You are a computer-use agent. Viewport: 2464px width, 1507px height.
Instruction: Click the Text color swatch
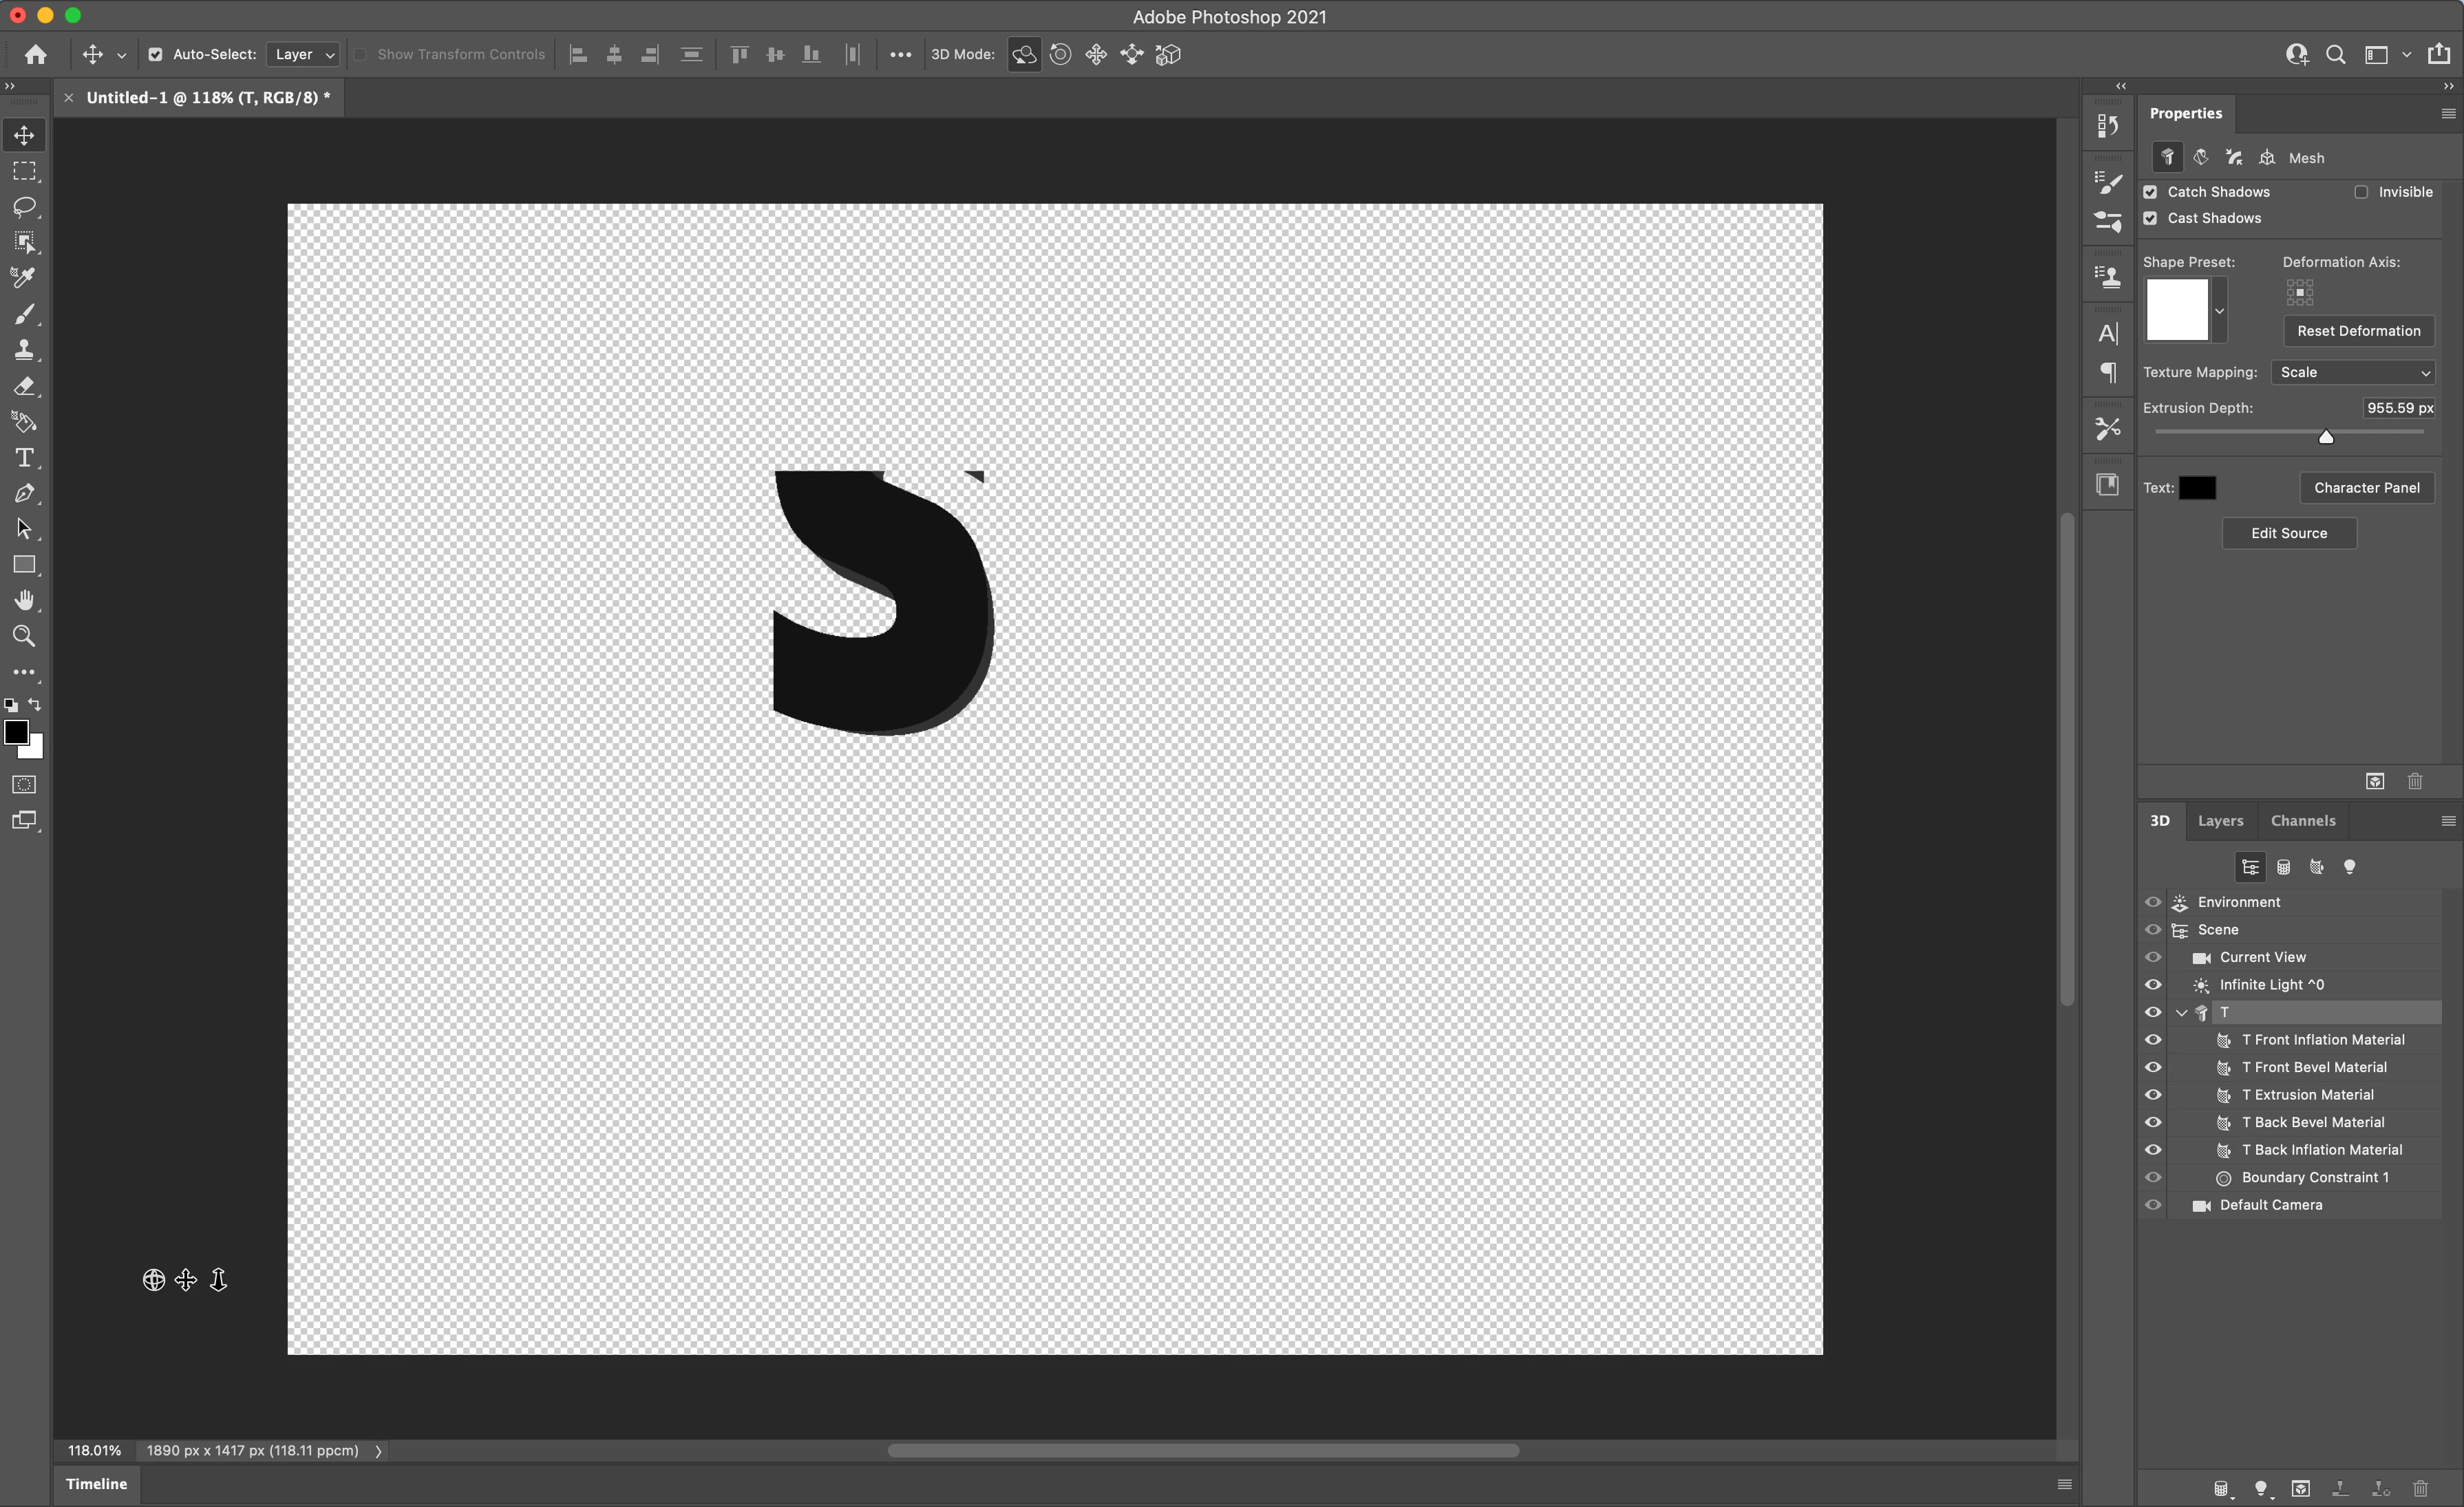tap(2197, 488)
